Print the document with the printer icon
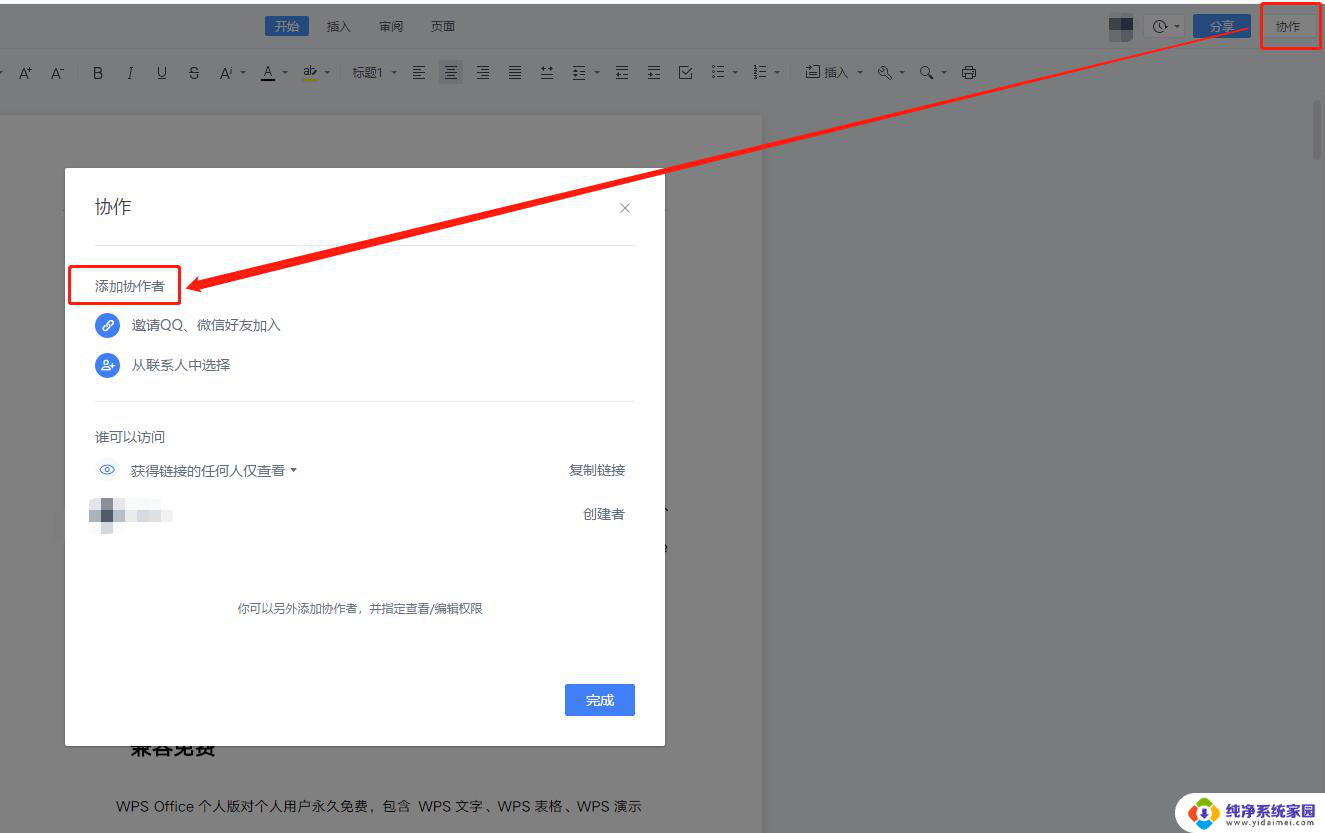The image size is (1325, 833). (x=968, y=73)
